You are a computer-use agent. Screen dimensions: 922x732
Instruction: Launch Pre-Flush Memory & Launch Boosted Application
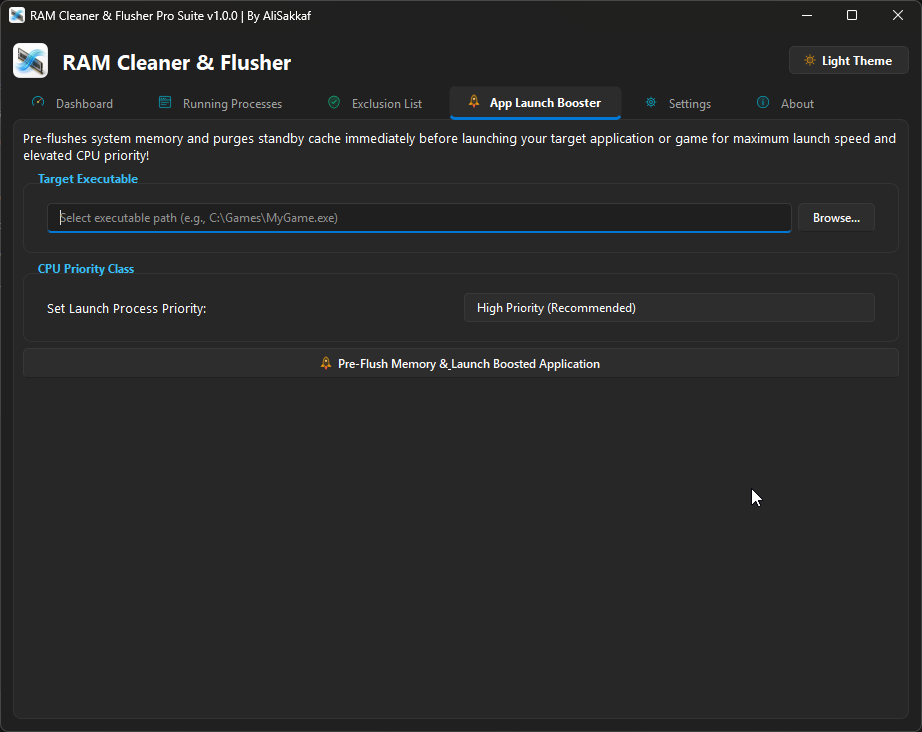pos(461,363)
